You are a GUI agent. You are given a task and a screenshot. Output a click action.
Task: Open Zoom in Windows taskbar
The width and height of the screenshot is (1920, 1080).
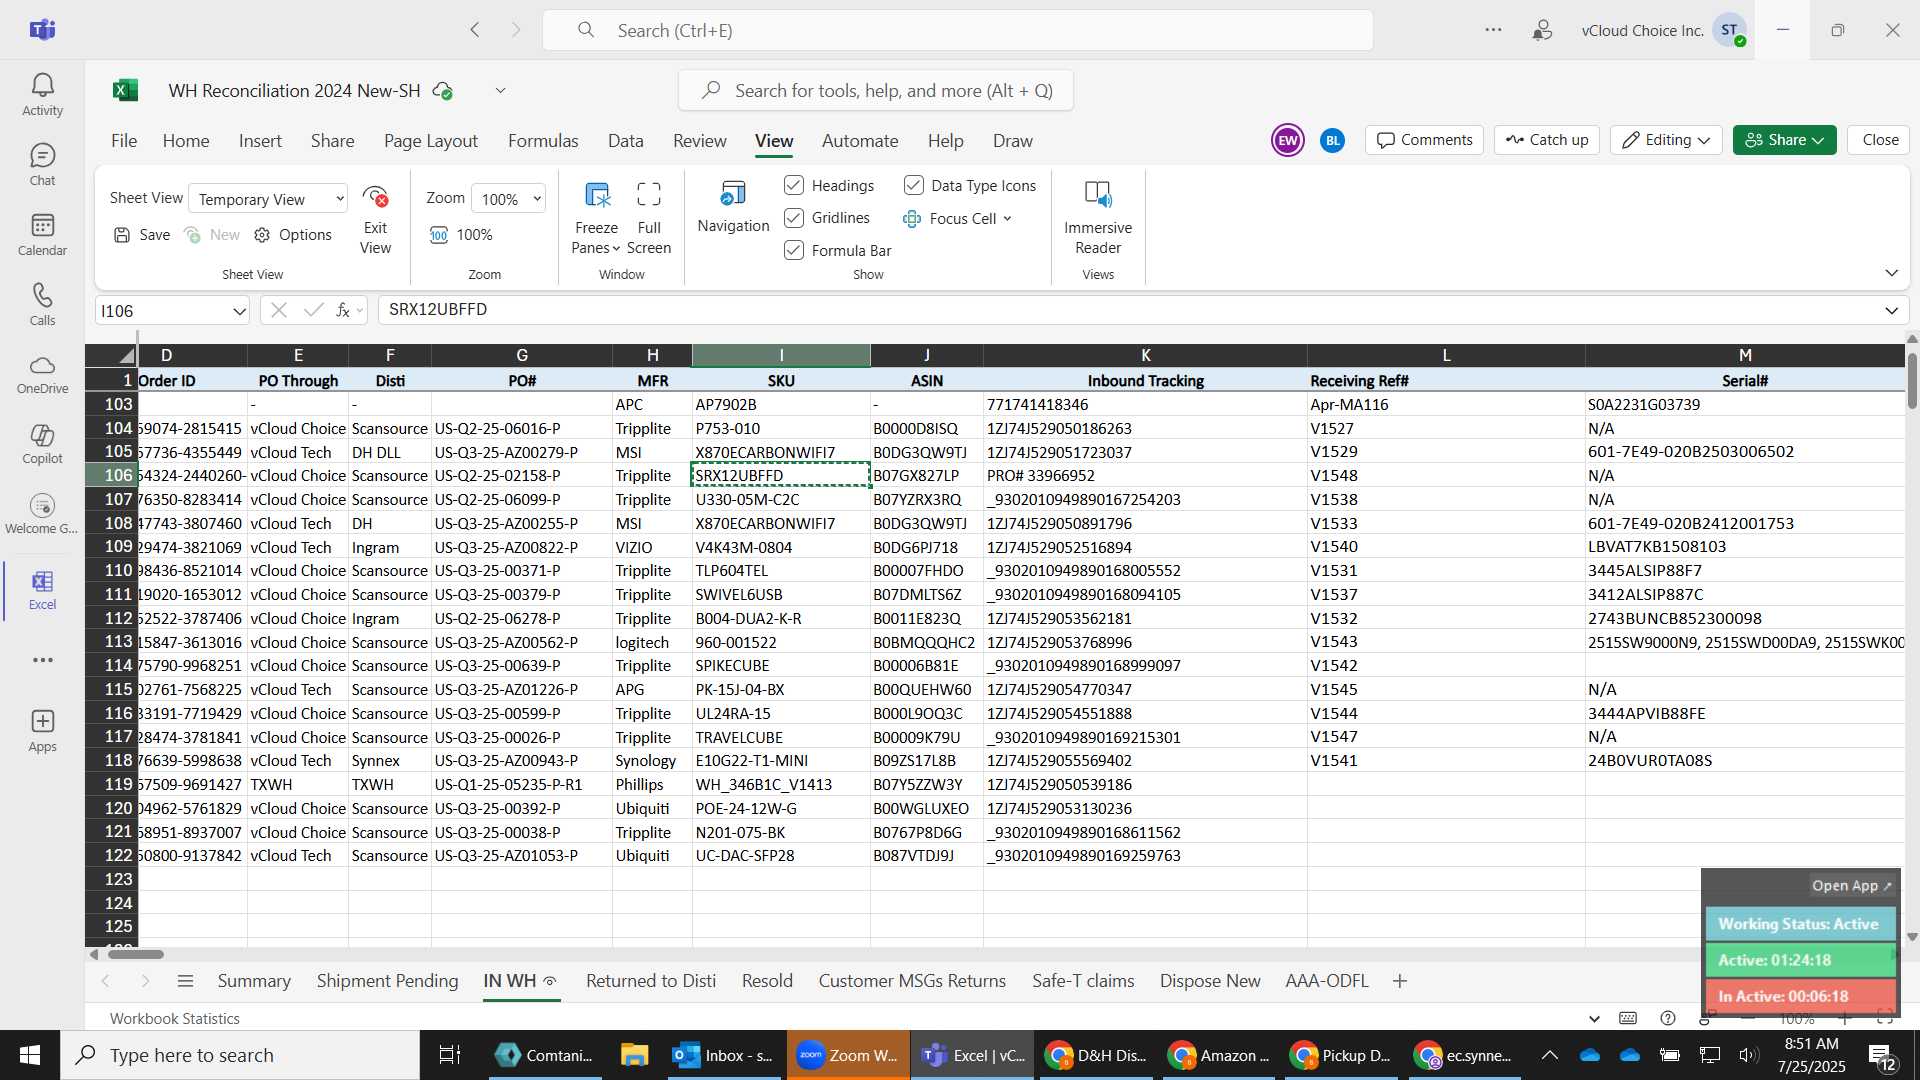point(848,1055)
